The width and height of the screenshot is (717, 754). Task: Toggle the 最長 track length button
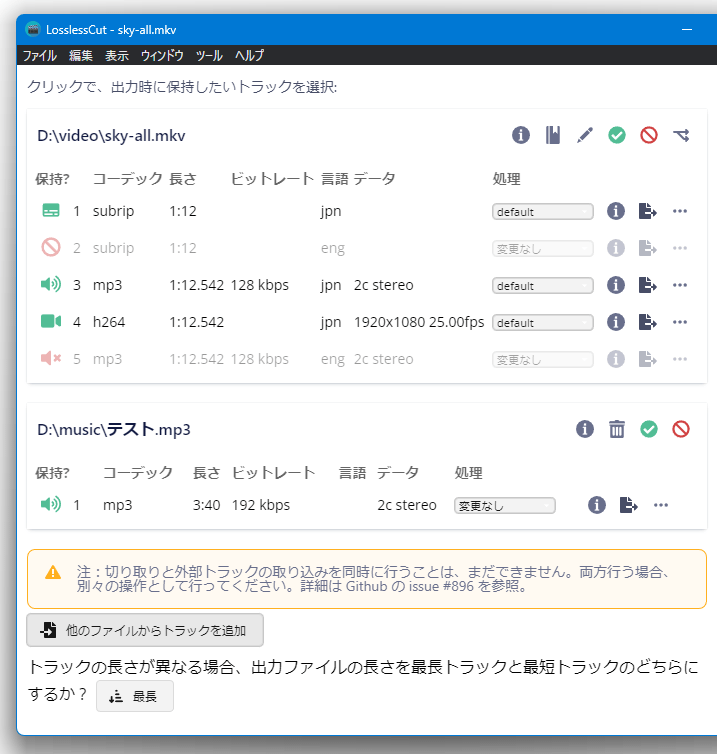135,696
